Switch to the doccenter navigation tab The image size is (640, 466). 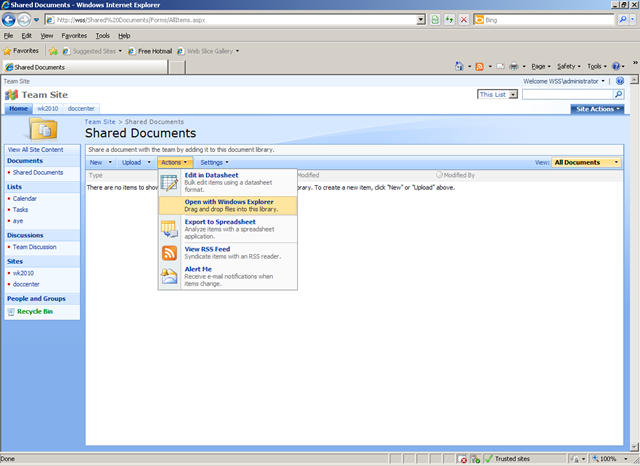pyautogui.click(x=81, y=109)
